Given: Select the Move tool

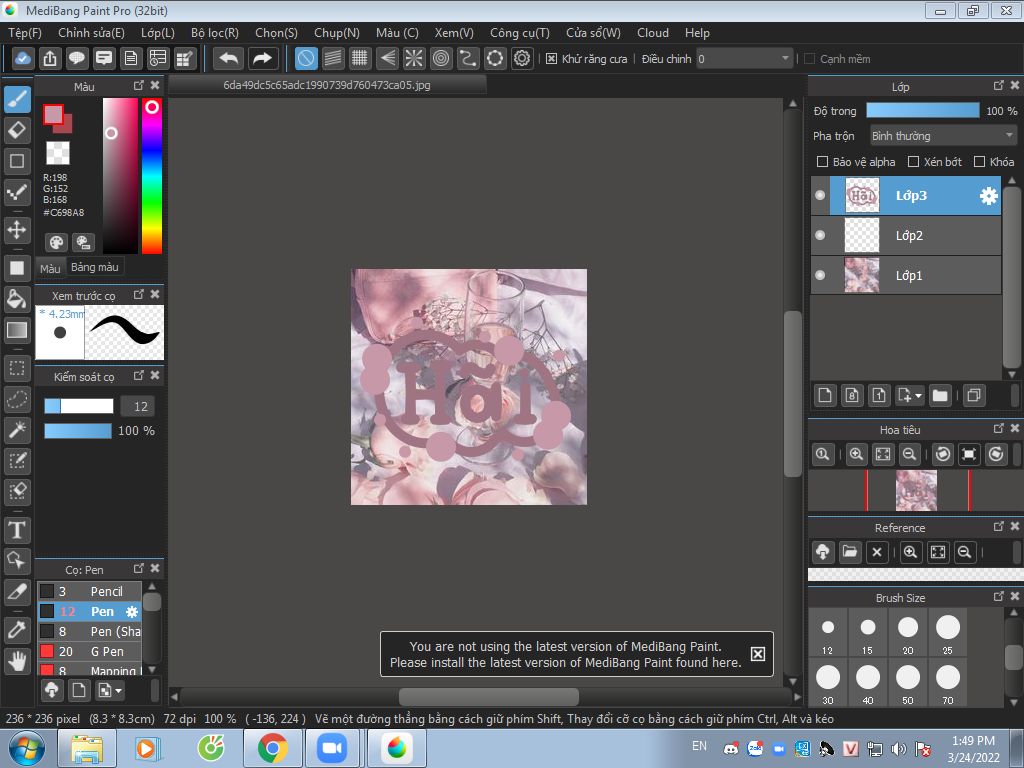Looking at the screenshot, I should click(18, 230).
